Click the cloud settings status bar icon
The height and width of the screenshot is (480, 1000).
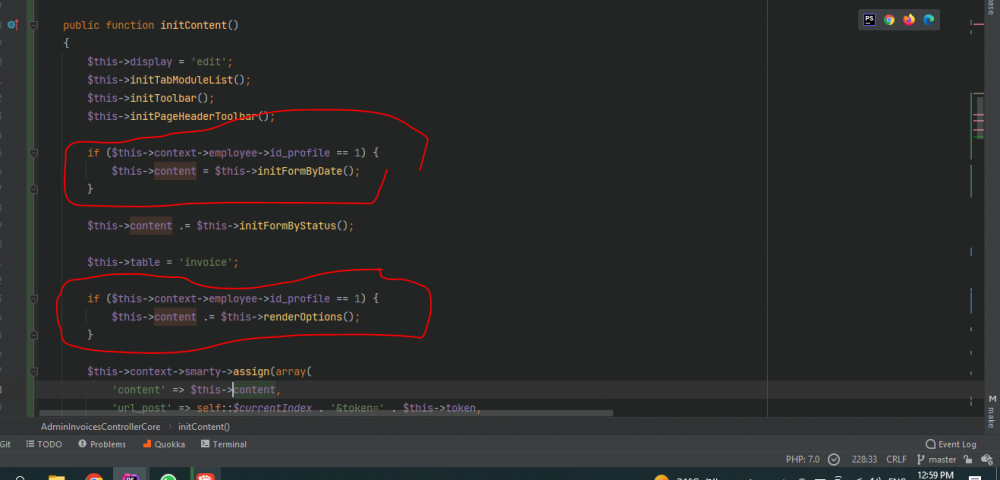pyautogui.click(x=987, y=460)
